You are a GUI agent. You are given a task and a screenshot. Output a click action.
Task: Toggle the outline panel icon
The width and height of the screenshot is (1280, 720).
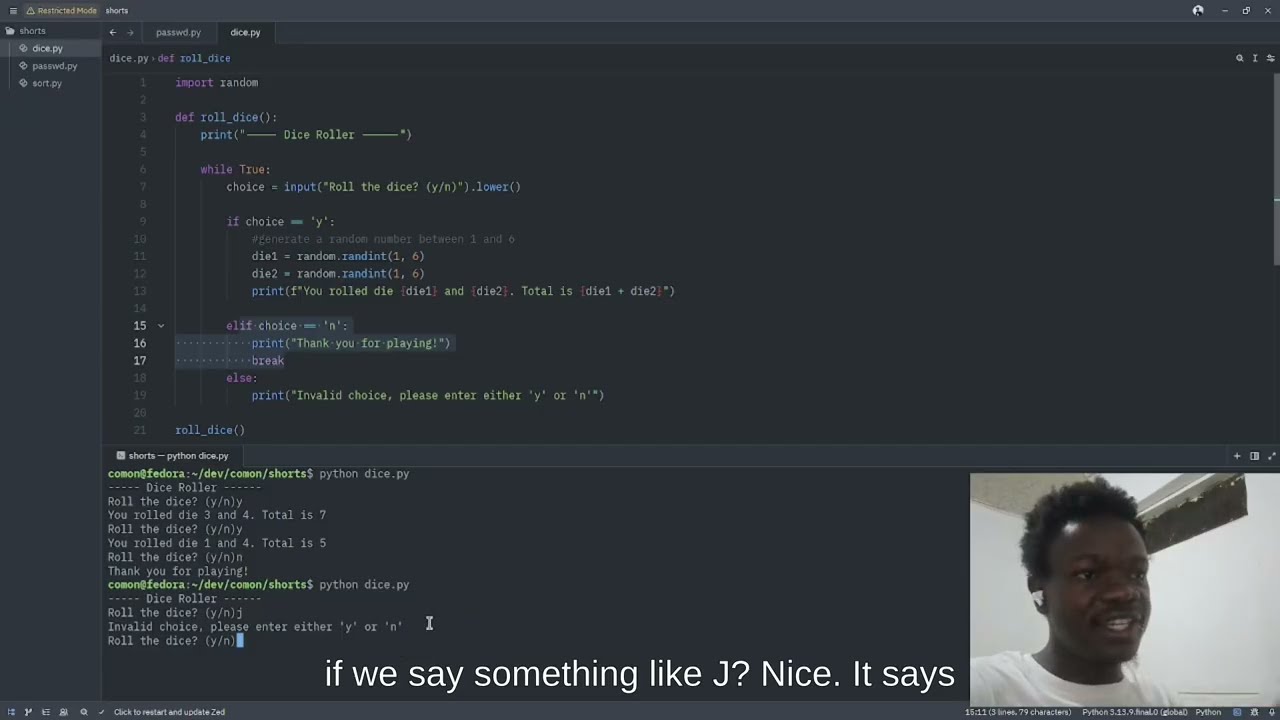(x=45, y=712)
